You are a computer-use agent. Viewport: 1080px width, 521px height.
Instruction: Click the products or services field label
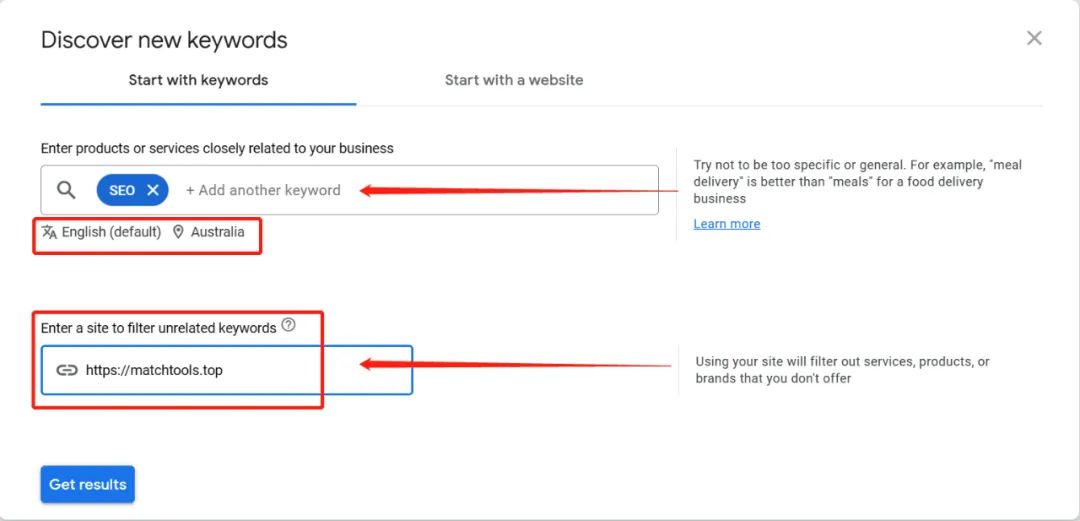[x=218, y=148]
